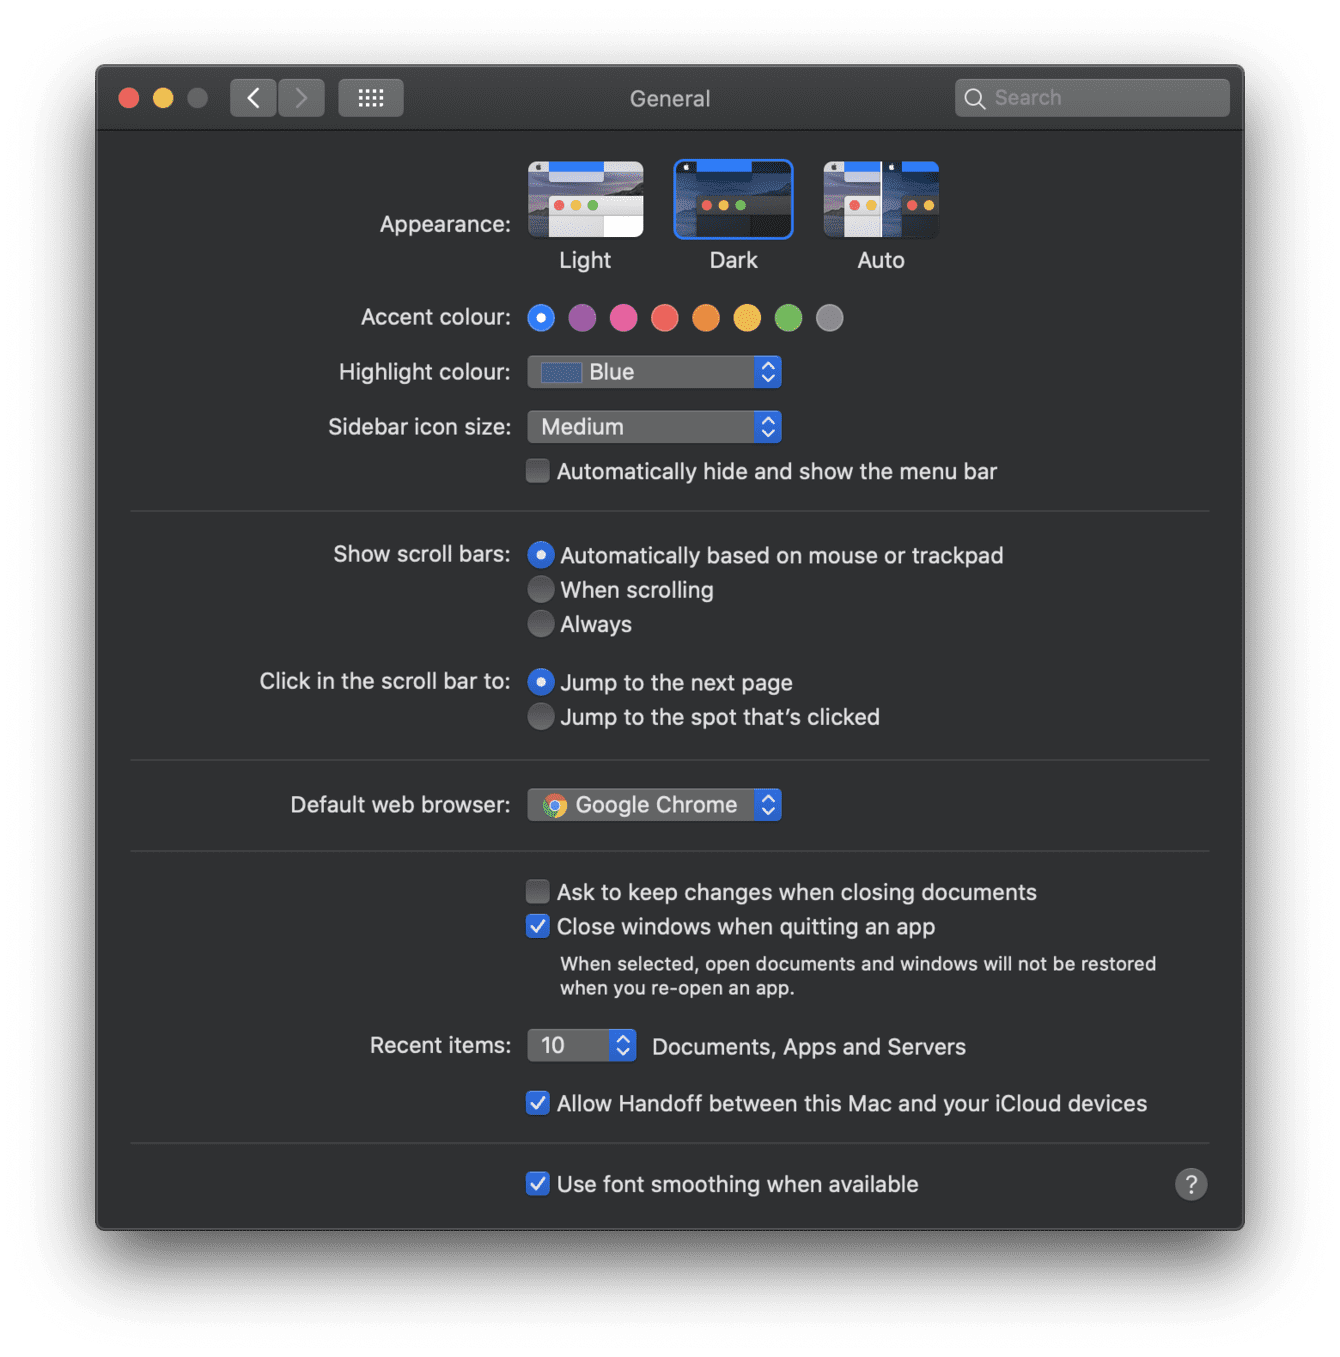Disable Allow Handoff between Mac and iCloud devices
1340x1357 pixels.
point(537,1103)
